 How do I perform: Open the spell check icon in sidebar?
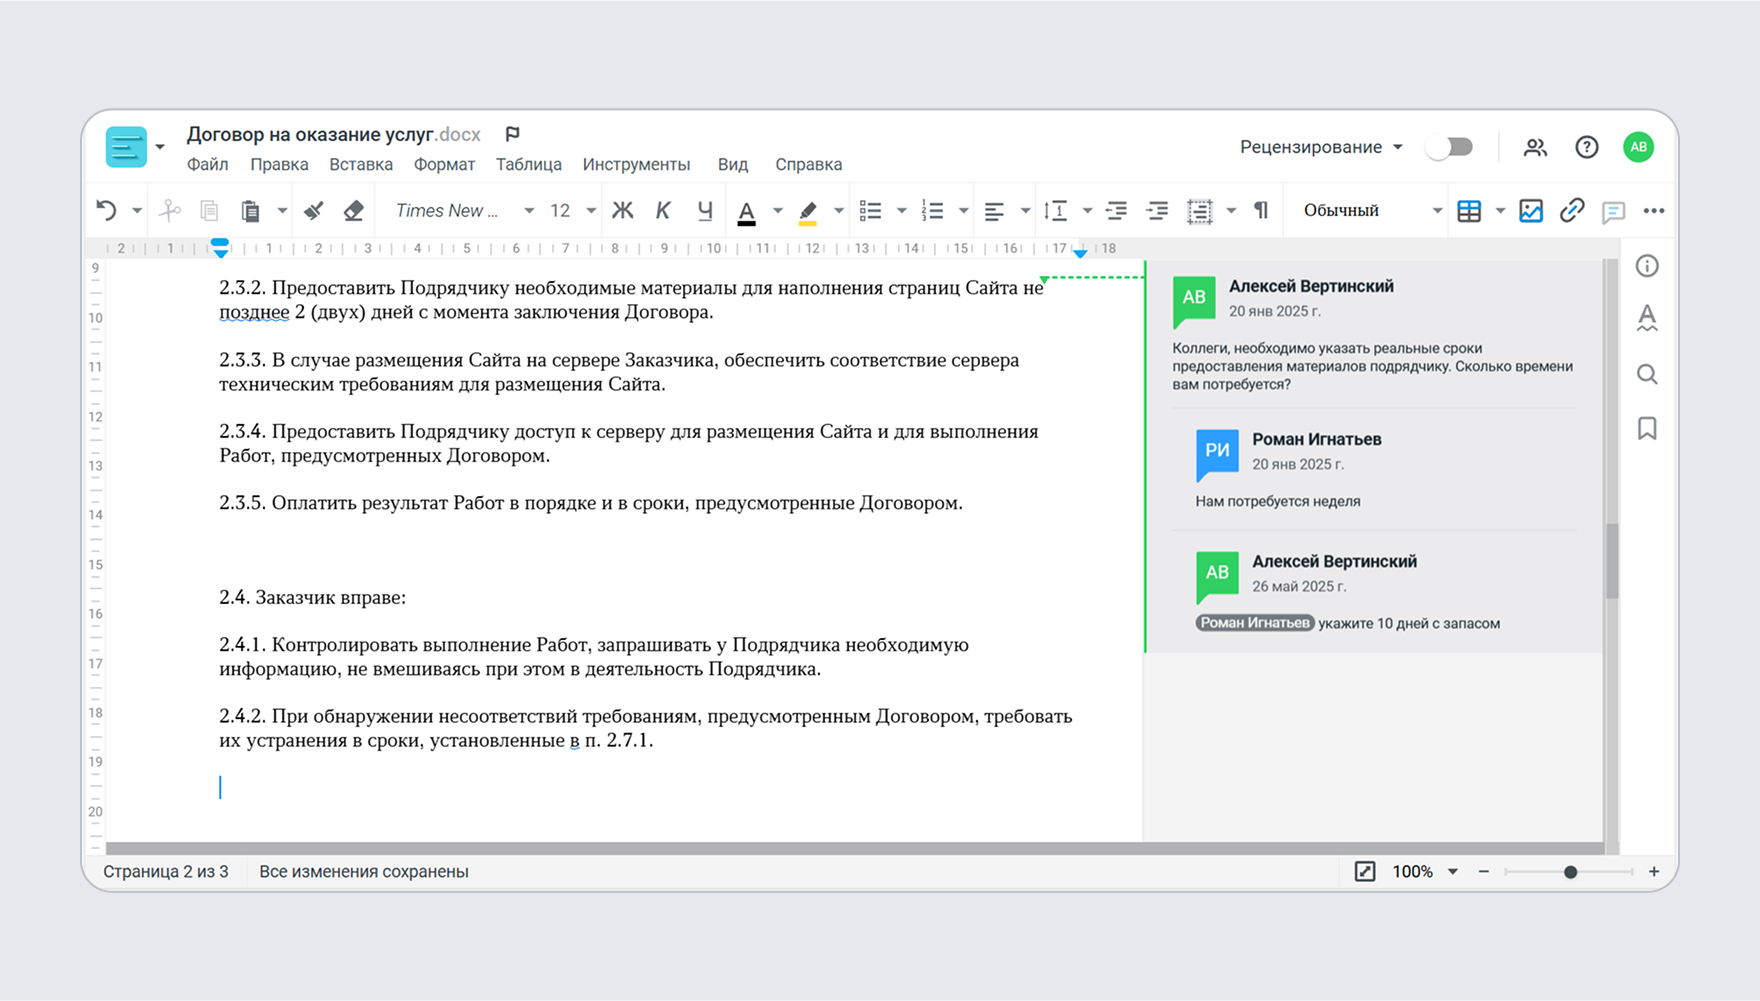click(1647, 319)
